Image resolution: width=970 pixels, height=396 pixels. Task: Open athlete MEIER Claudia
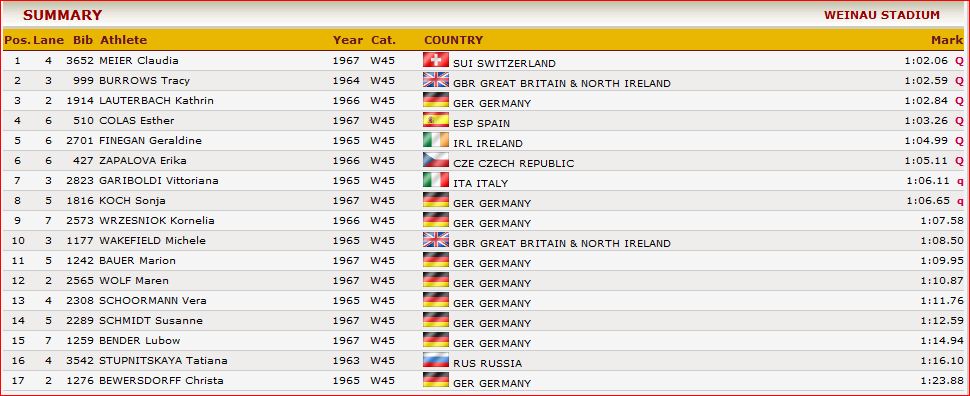point(139,61)
